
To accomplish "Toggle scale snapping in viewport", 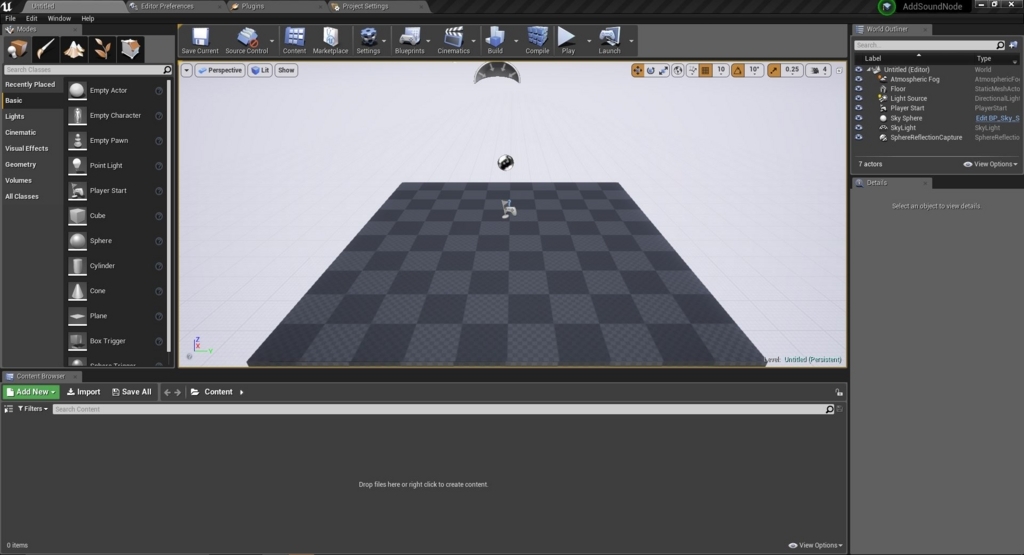I will tap(774, 70).
